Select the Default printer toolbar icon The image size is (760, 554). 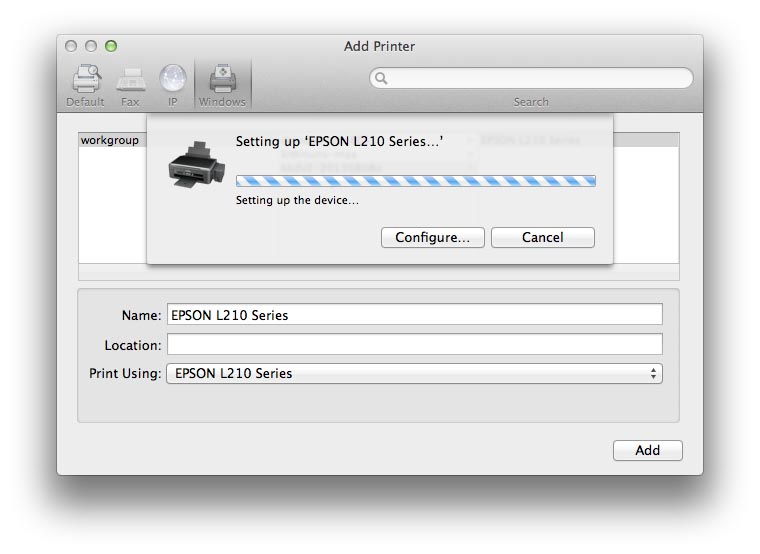point(85,82)
